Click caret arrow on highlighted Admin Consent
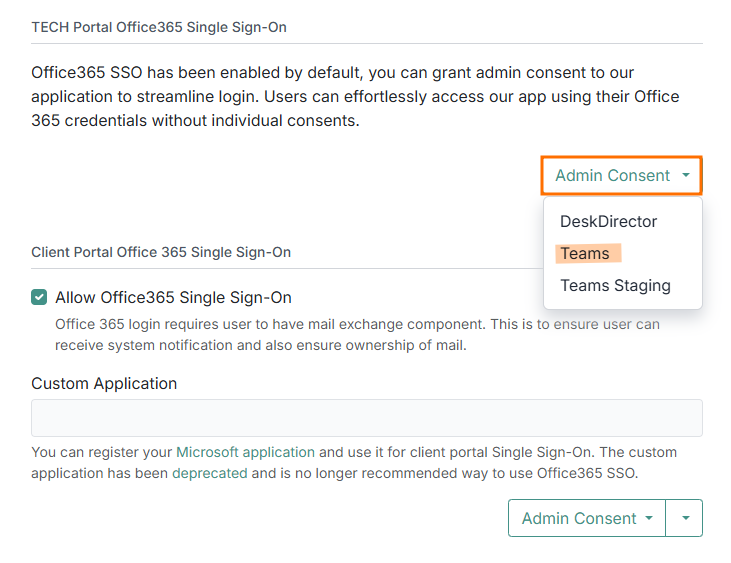The height and width of the screenshot is (563, 731). [686, 175]
